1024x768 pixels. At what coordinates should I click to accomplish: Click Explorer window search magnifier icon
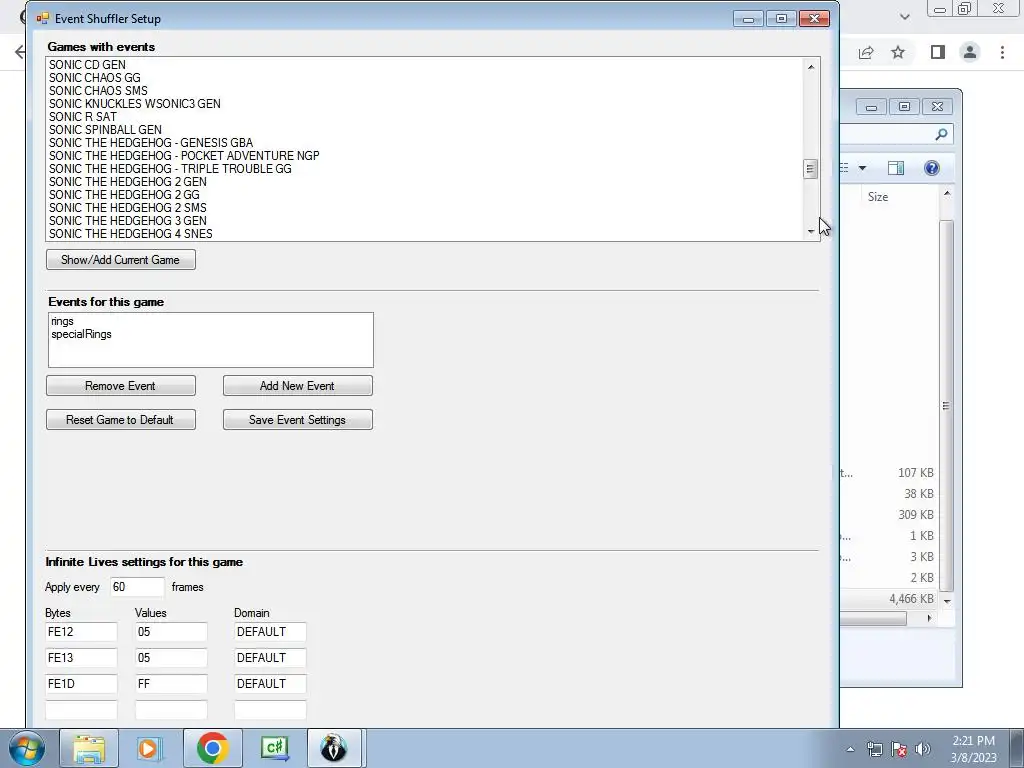tap(941, 135)
